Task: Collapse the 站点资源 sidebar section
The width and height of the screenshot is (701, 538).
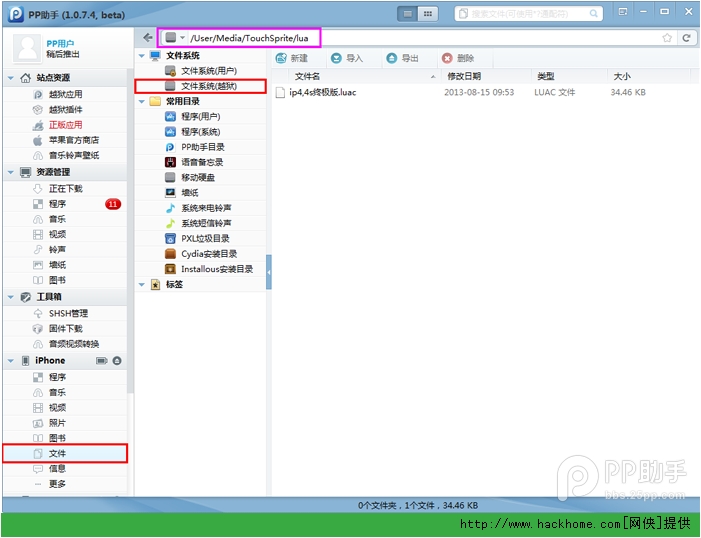Action: point(11,77)
